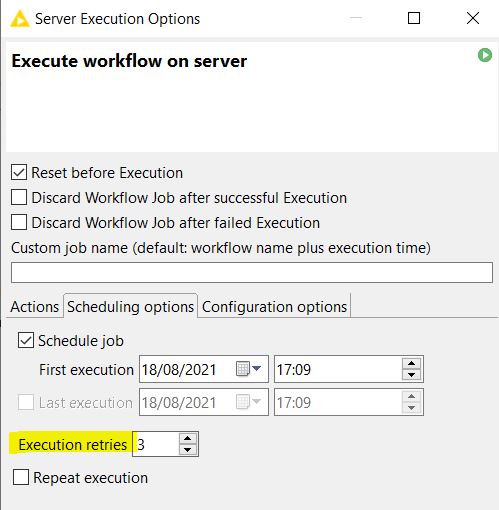The width and height of the screenshot is (499, 510).
Task: Decrement Execution retries value
Action: (x=188, y=449)
